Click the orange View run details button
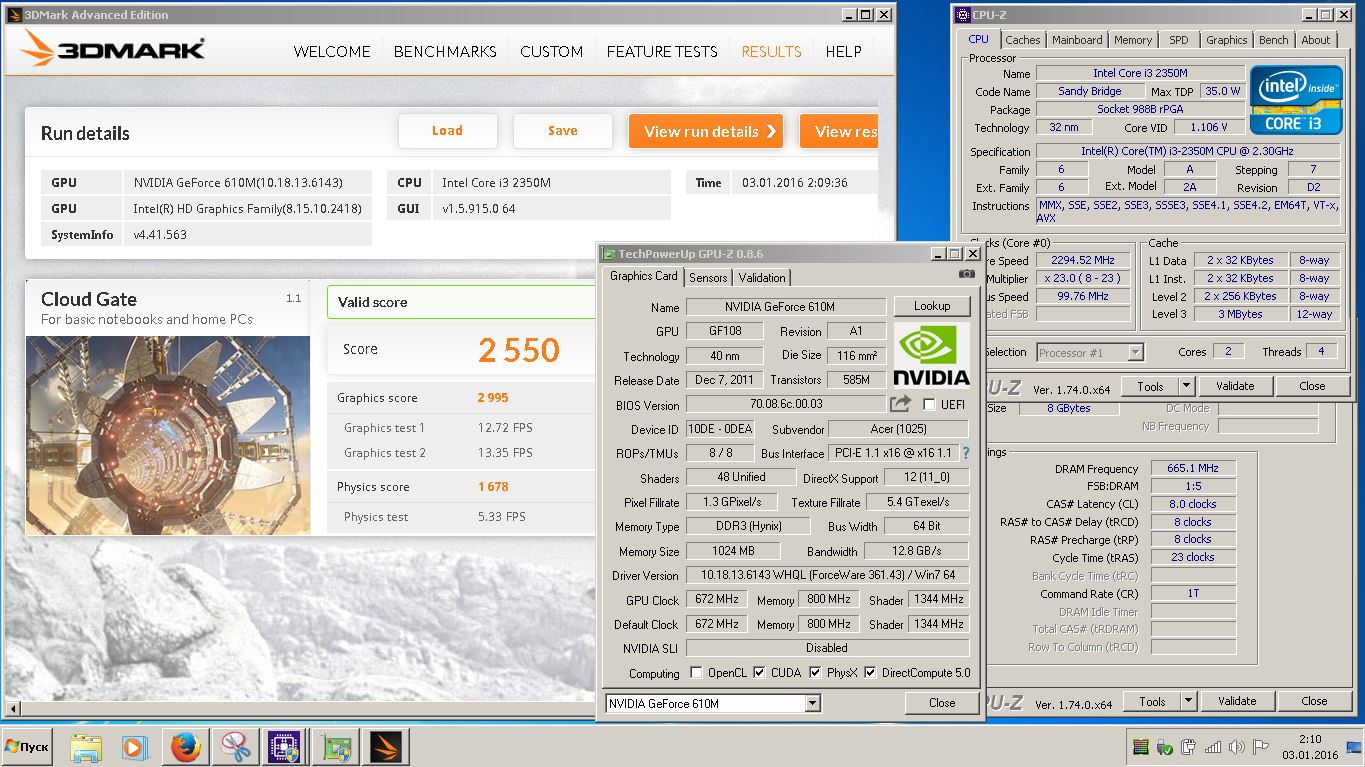Image resolution: width=1365 pixels, height=767 pixels. (x=706, y=131)
